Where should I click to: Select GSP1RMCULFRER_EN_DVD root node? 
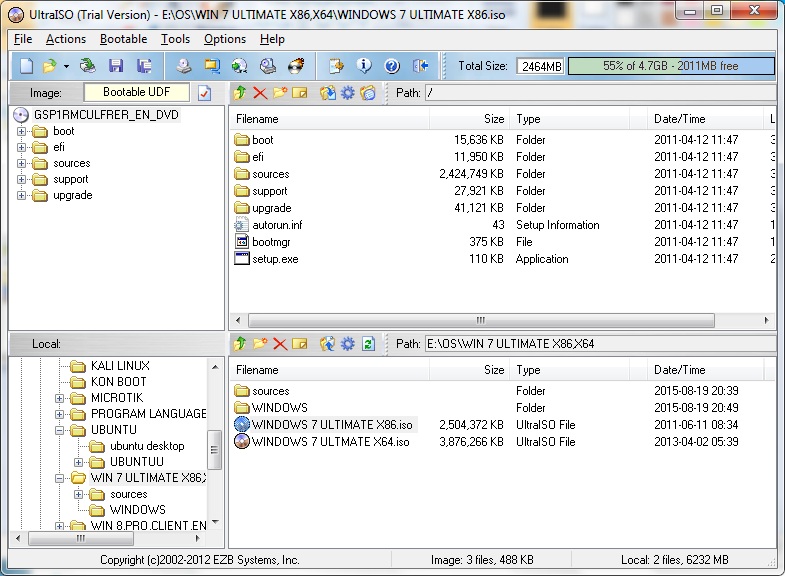click(106, 115)
